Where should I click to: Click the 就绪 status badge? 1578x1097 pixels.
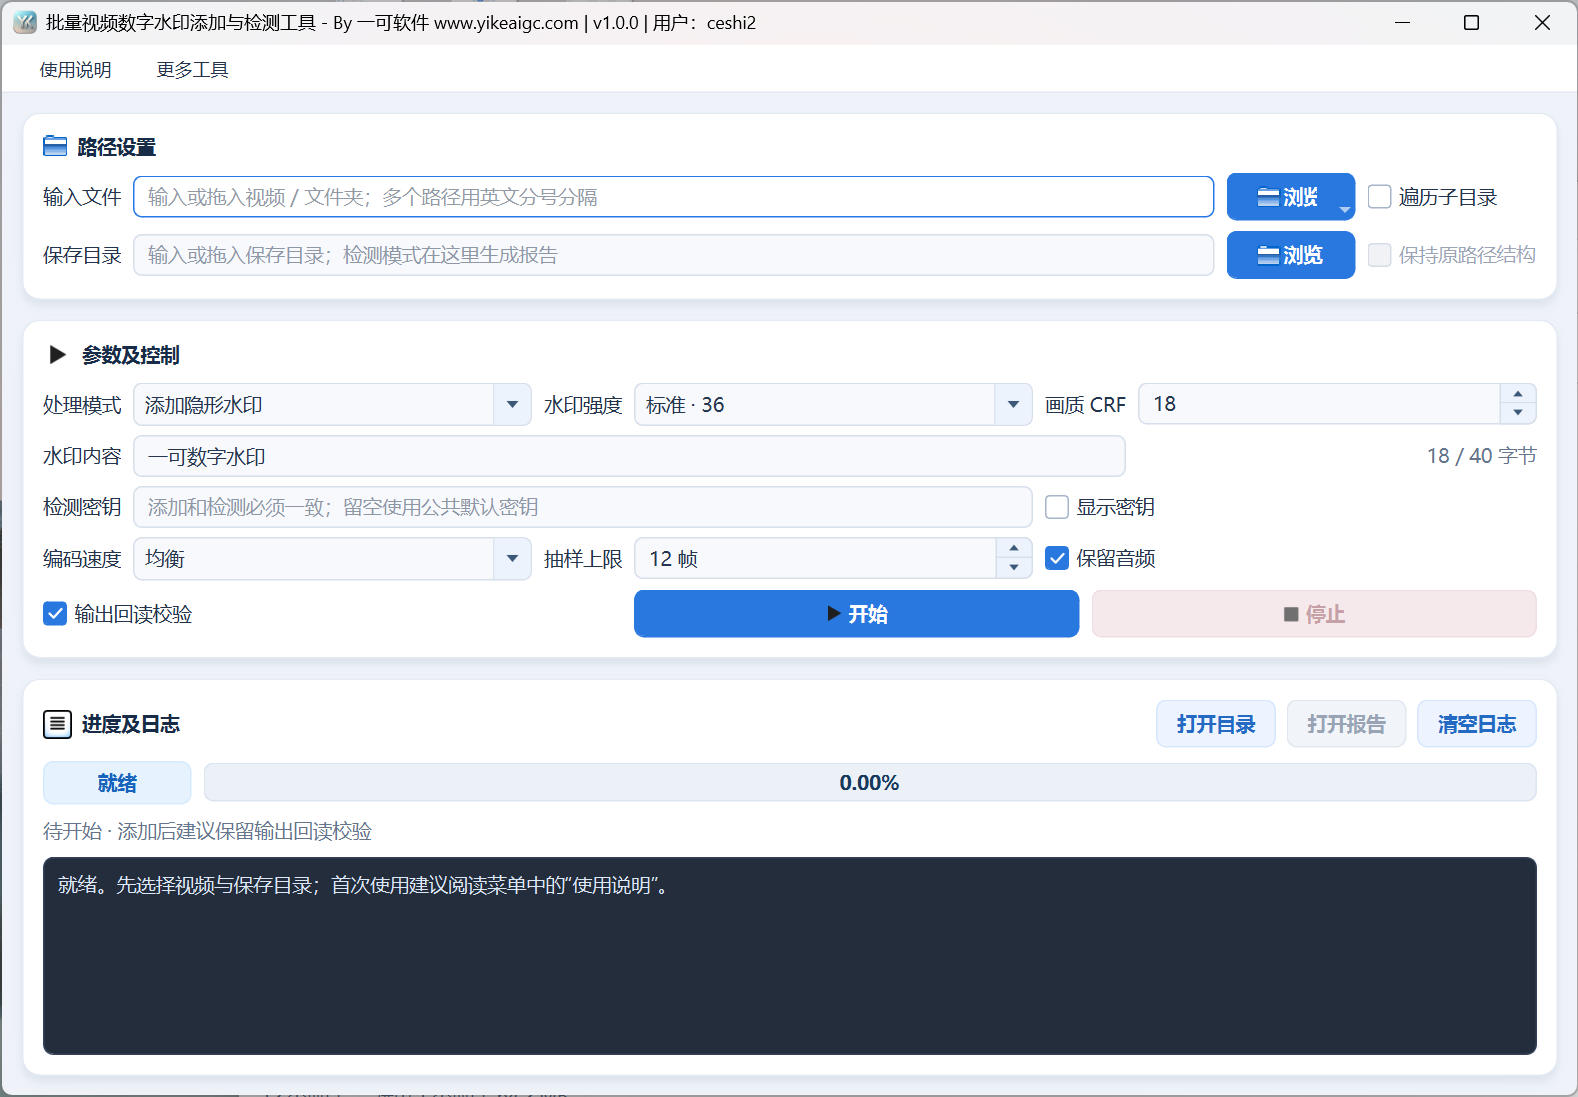[117, 783]
